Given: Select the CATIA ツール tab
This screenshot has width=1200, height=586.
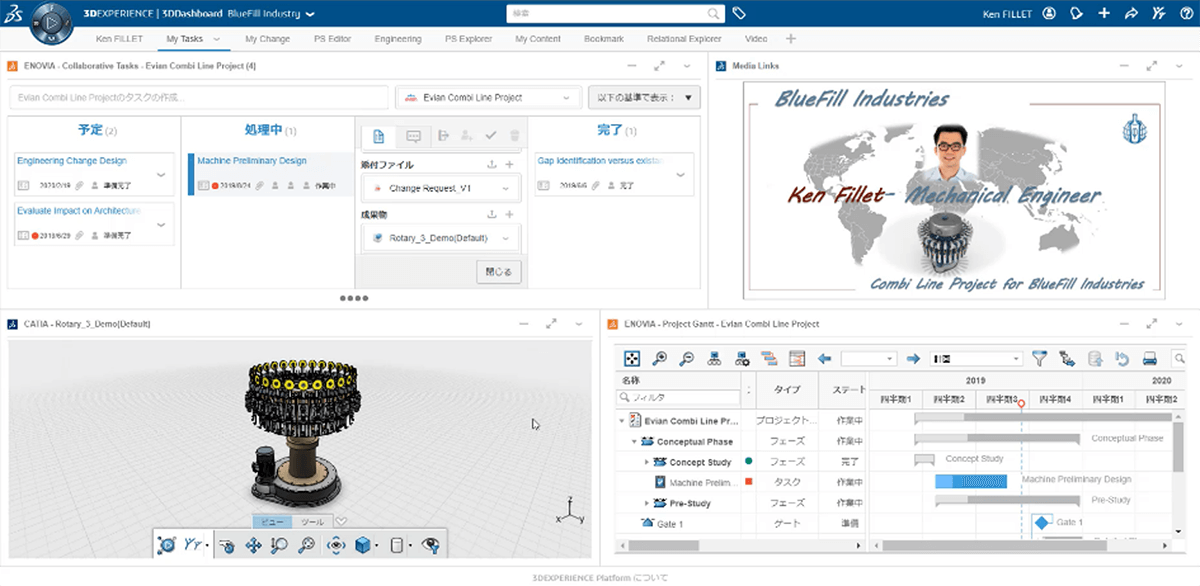Looking at the screenshot, I should click(x=312, y=521).
